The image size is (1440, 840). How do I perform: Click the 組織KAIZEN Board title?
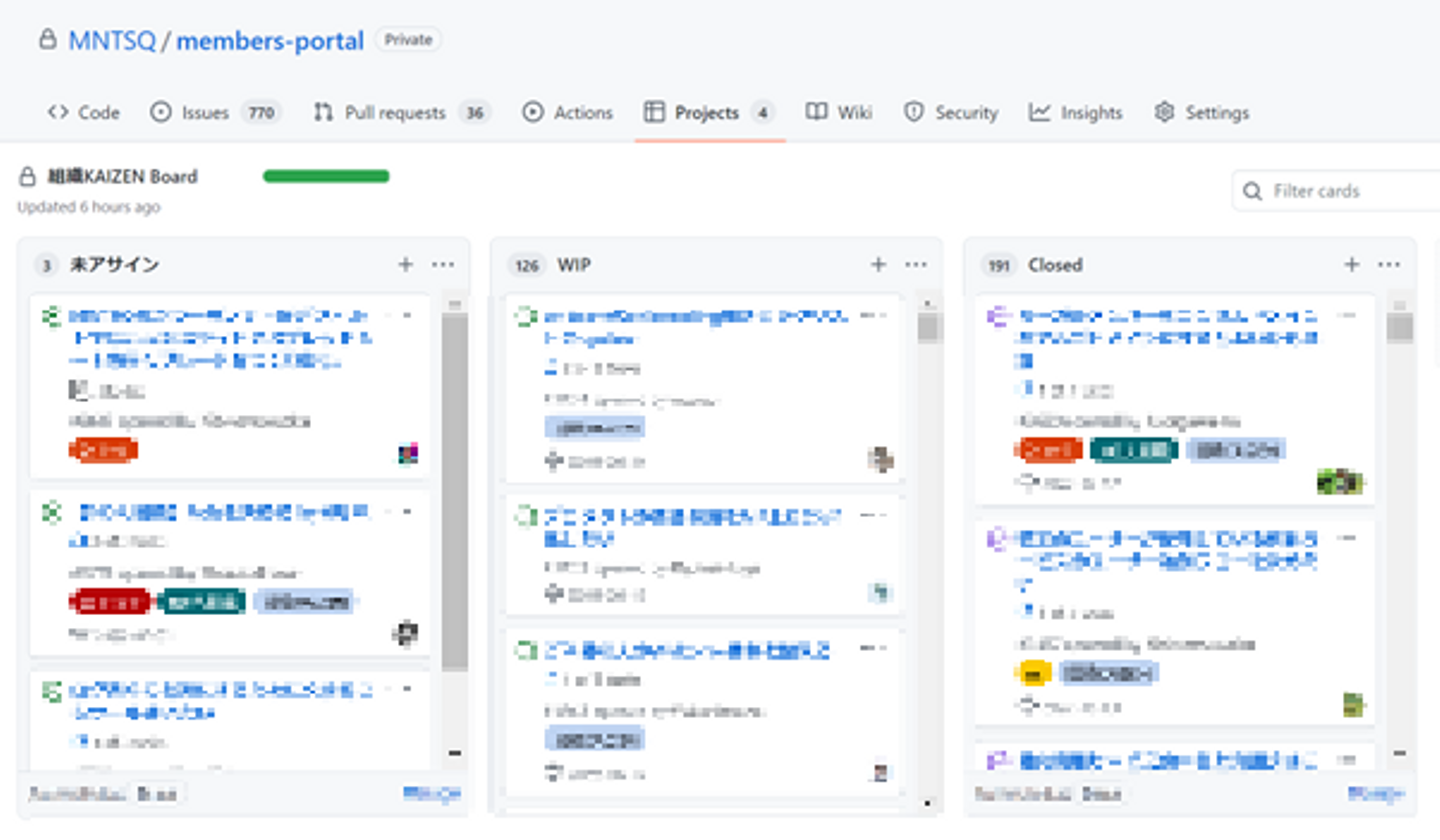point(123,177)
